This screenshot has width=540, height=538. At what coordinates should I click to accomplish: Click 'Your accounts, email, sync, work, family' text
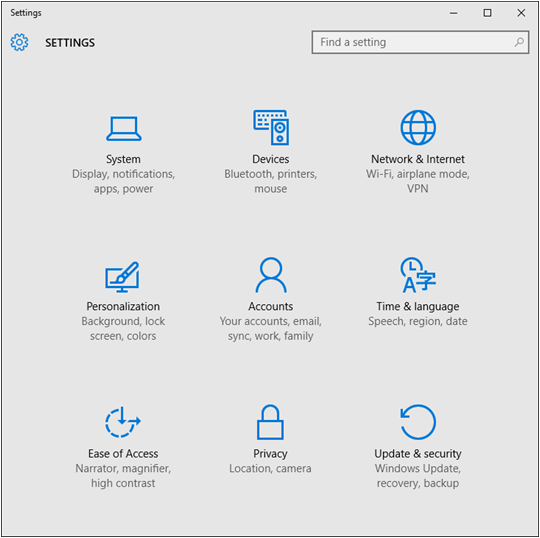[271, 328]
